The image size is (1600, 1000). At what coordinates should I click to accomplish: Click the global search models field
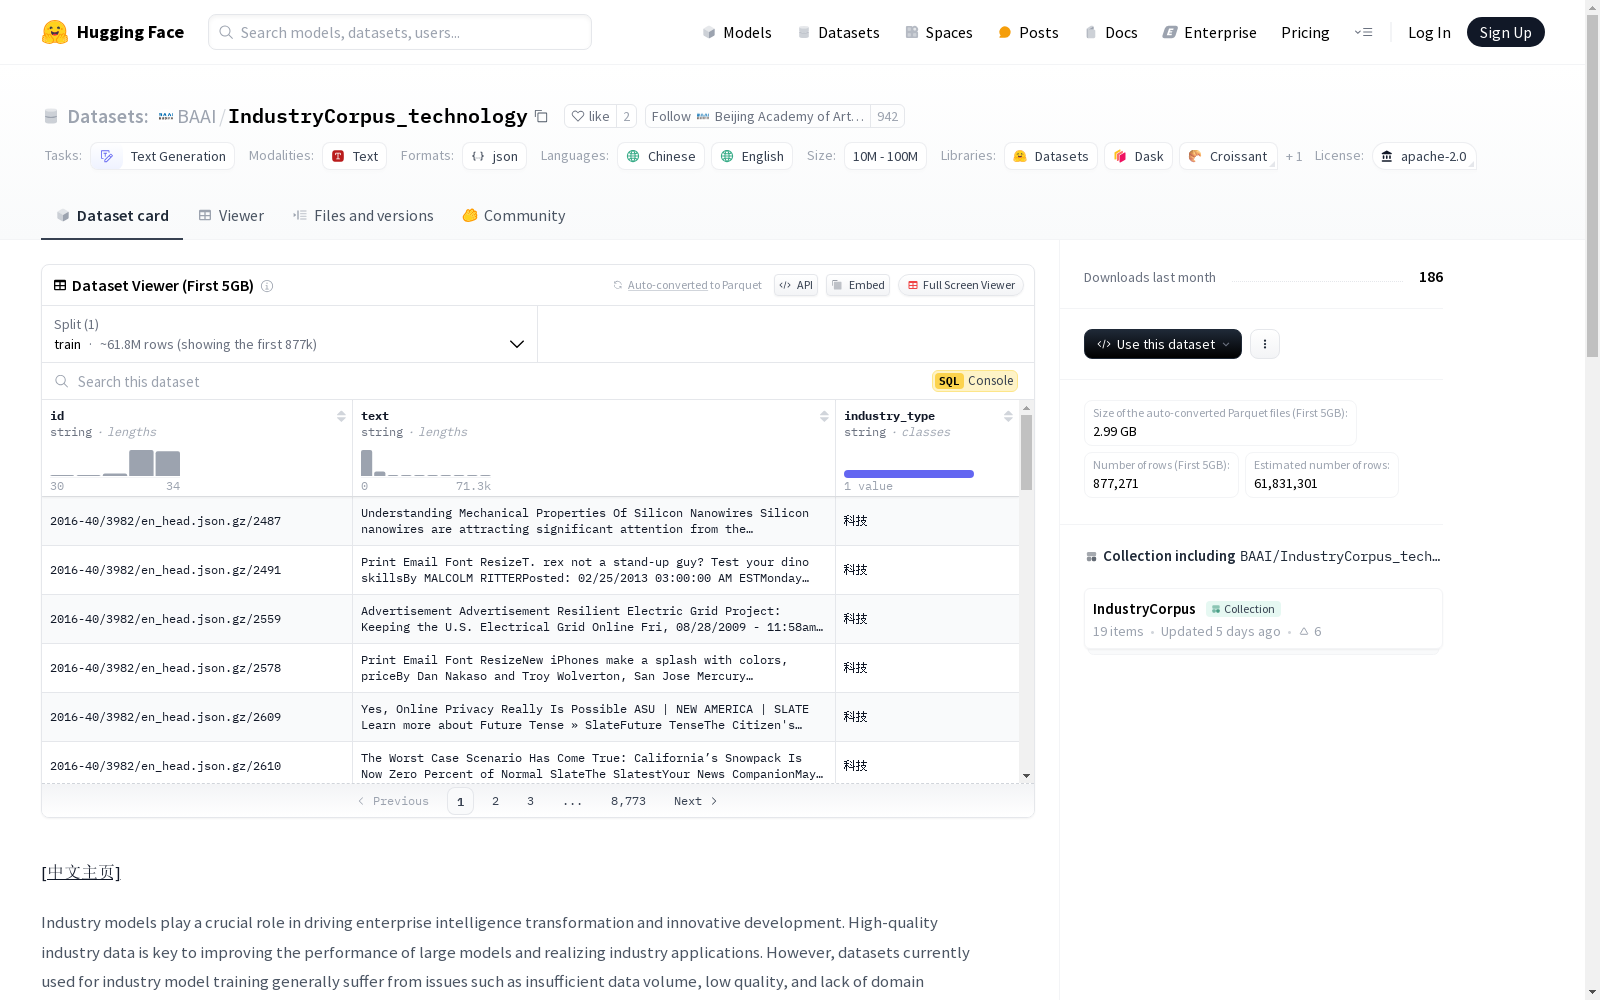tap(400, 32)
